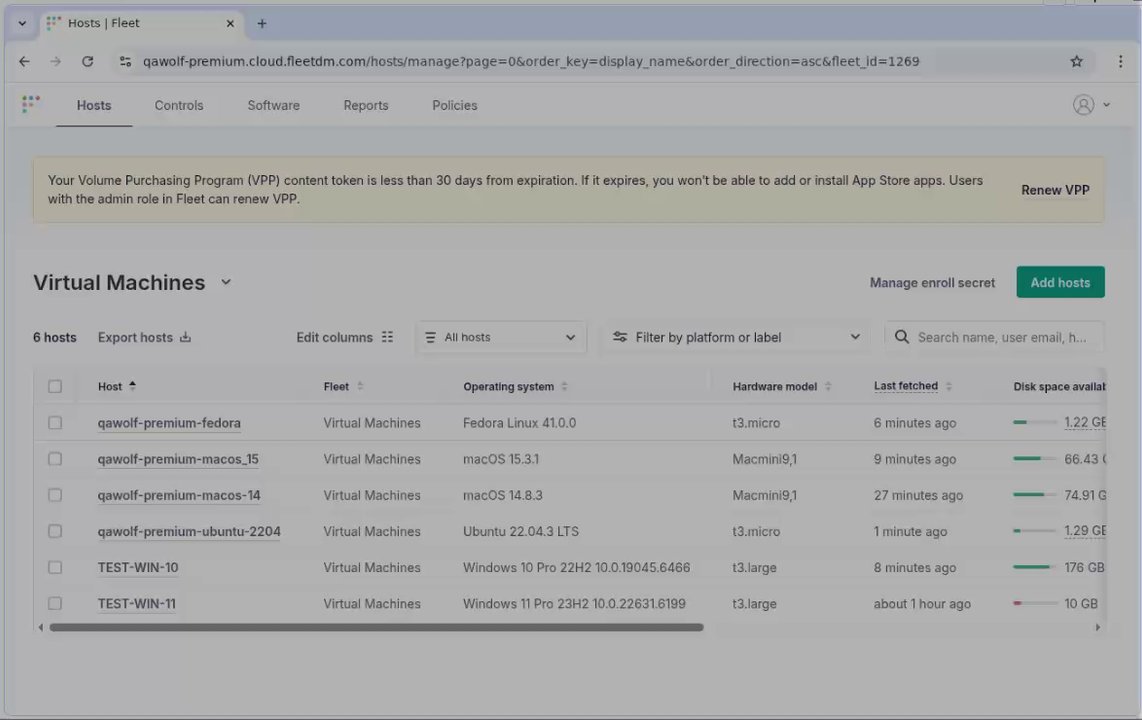The height and width of the screenshot is (720, 1142).
Task: Click the Export hosts download icon
Action: 185,337
